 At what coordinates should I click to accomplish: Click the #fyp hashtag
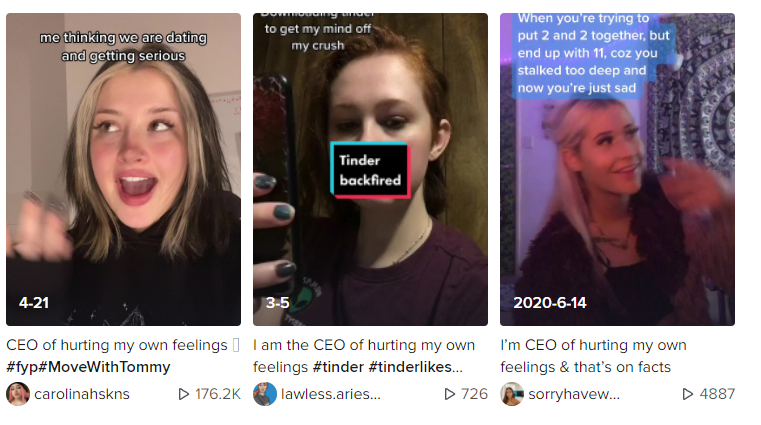(22, 367)
